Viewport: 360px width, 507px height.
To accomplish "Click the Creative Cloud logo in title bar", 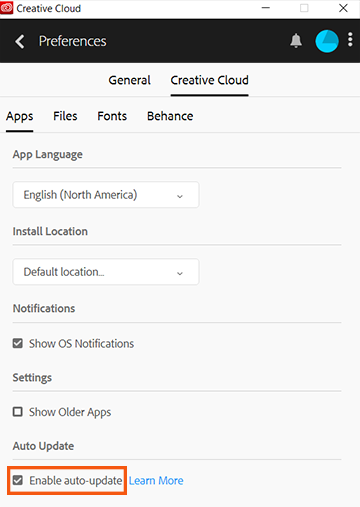I will (x=7, y=8).
